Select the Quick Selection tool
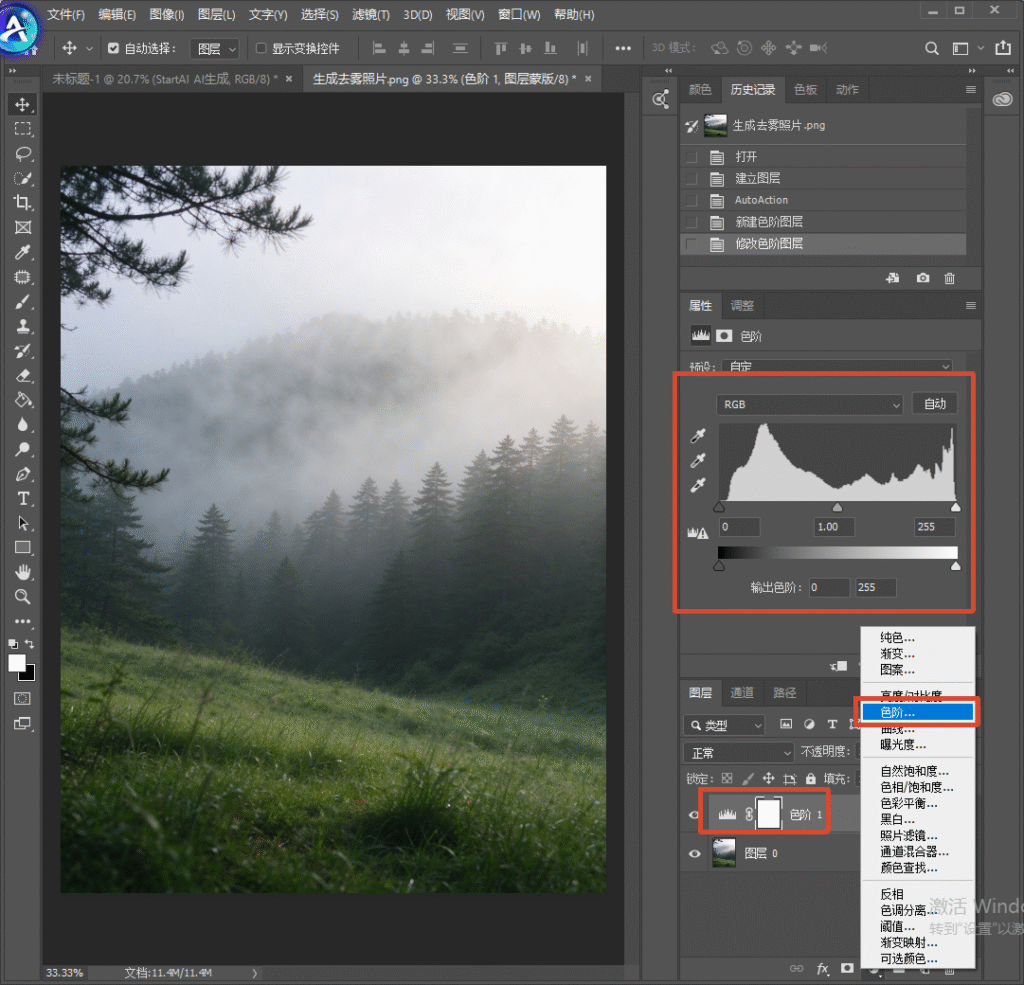The image size is (1024, 985). coord(23,178)
